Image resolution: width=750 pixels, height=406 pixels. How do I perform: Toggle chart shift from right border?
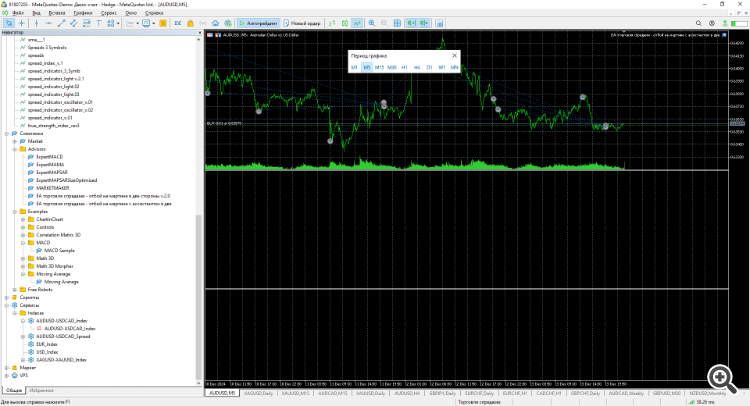[x=424, y=23]
